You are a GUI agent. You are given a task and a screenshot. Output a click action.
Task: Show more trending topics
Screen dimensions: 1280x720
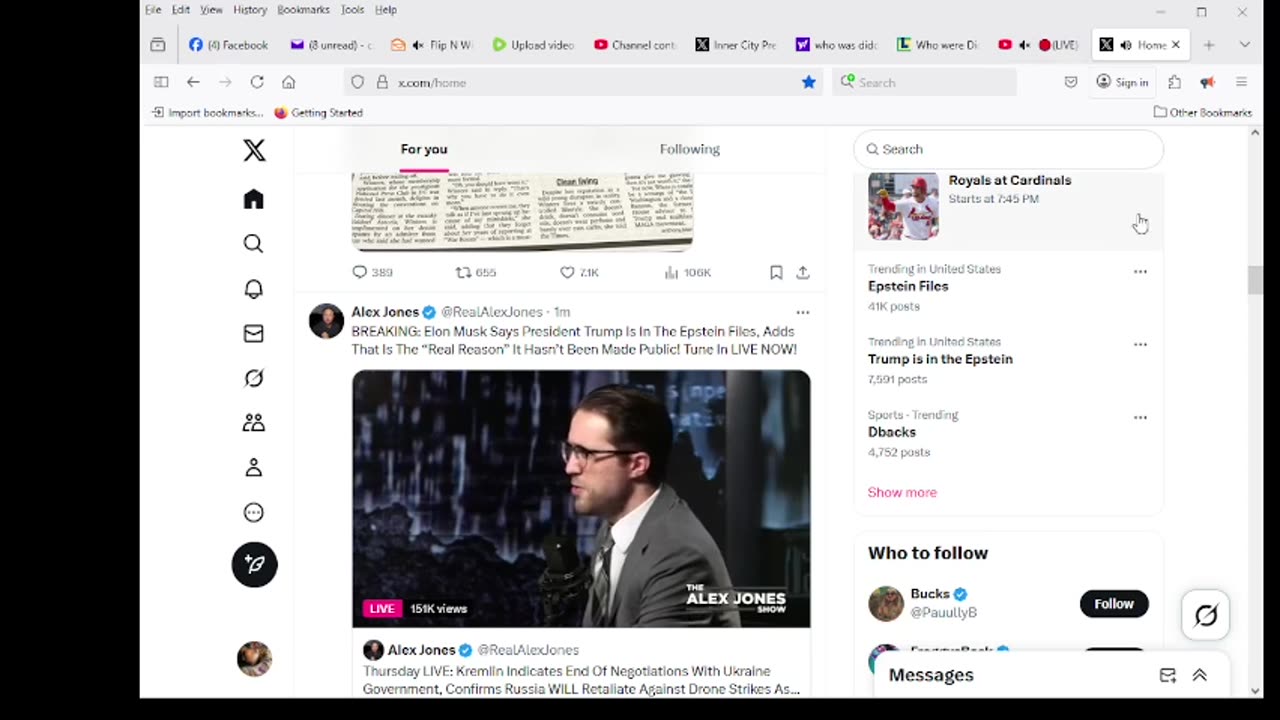[902, 492]
